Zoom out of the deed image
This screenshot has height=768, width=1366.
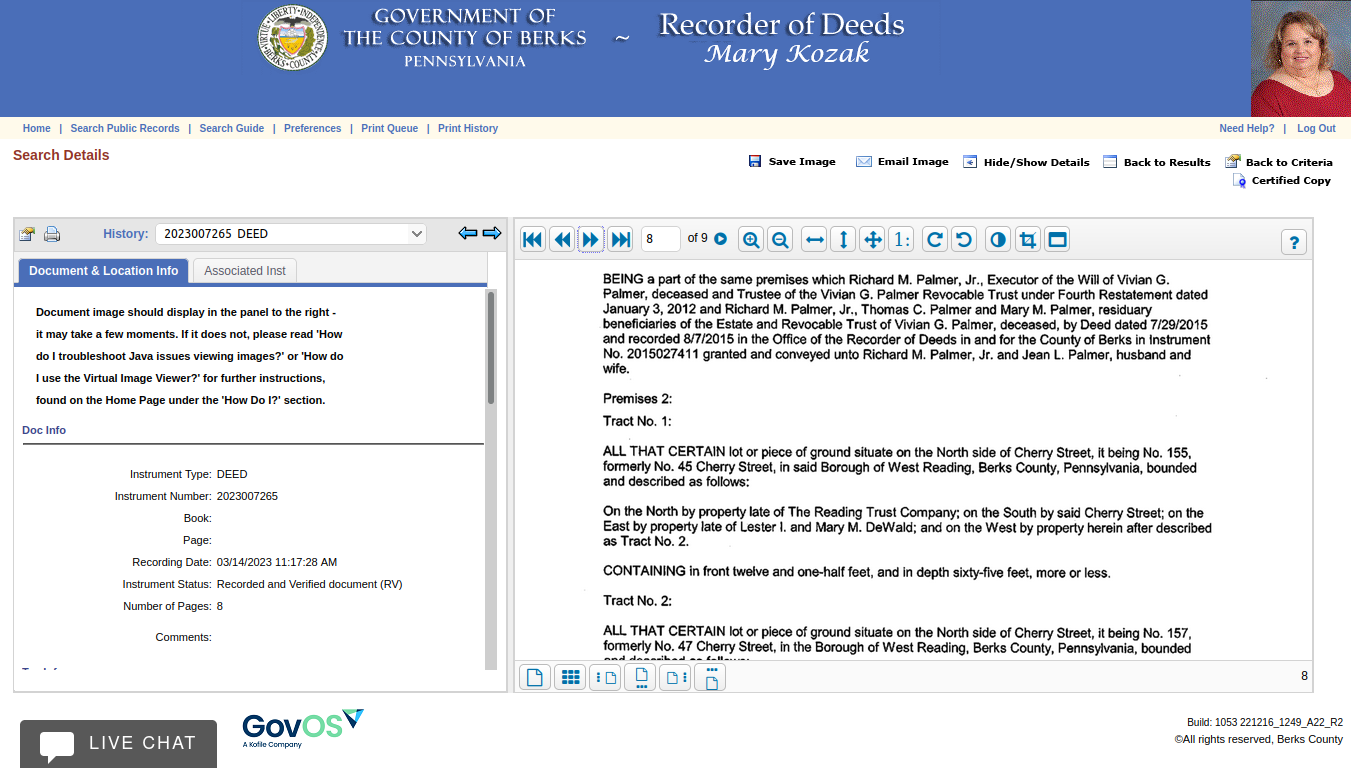pyautogui.click(x=781, y=240)
